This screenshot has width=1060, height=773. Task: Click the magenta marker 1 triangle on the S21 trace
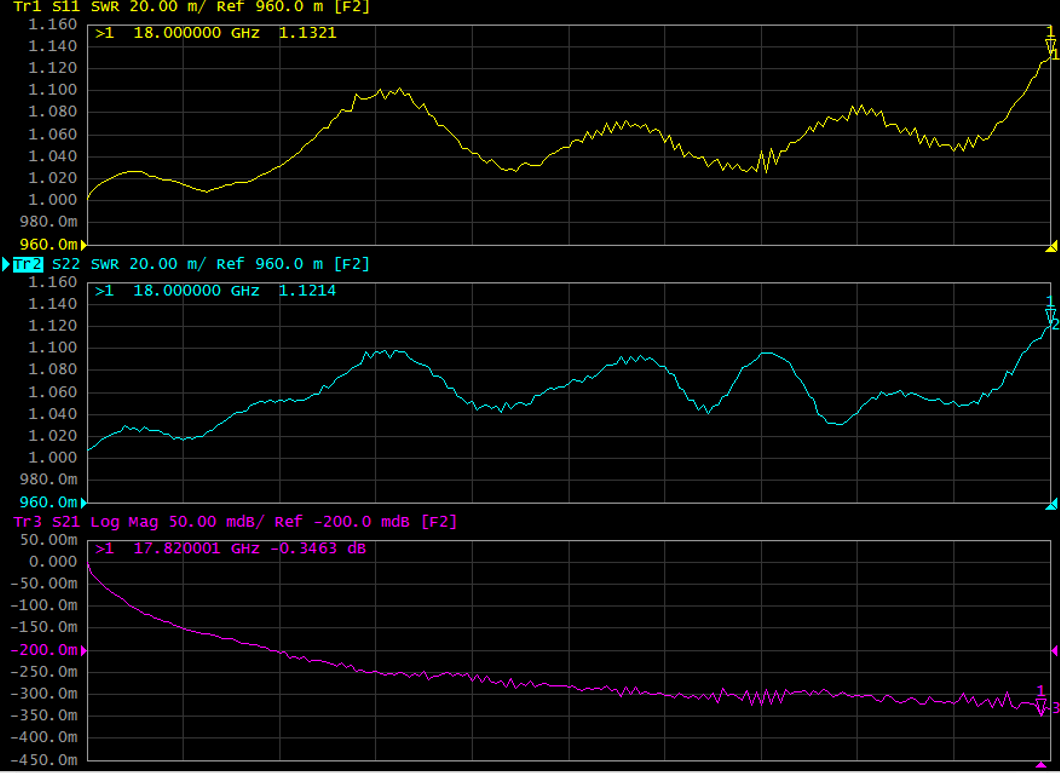[1040, 706]
